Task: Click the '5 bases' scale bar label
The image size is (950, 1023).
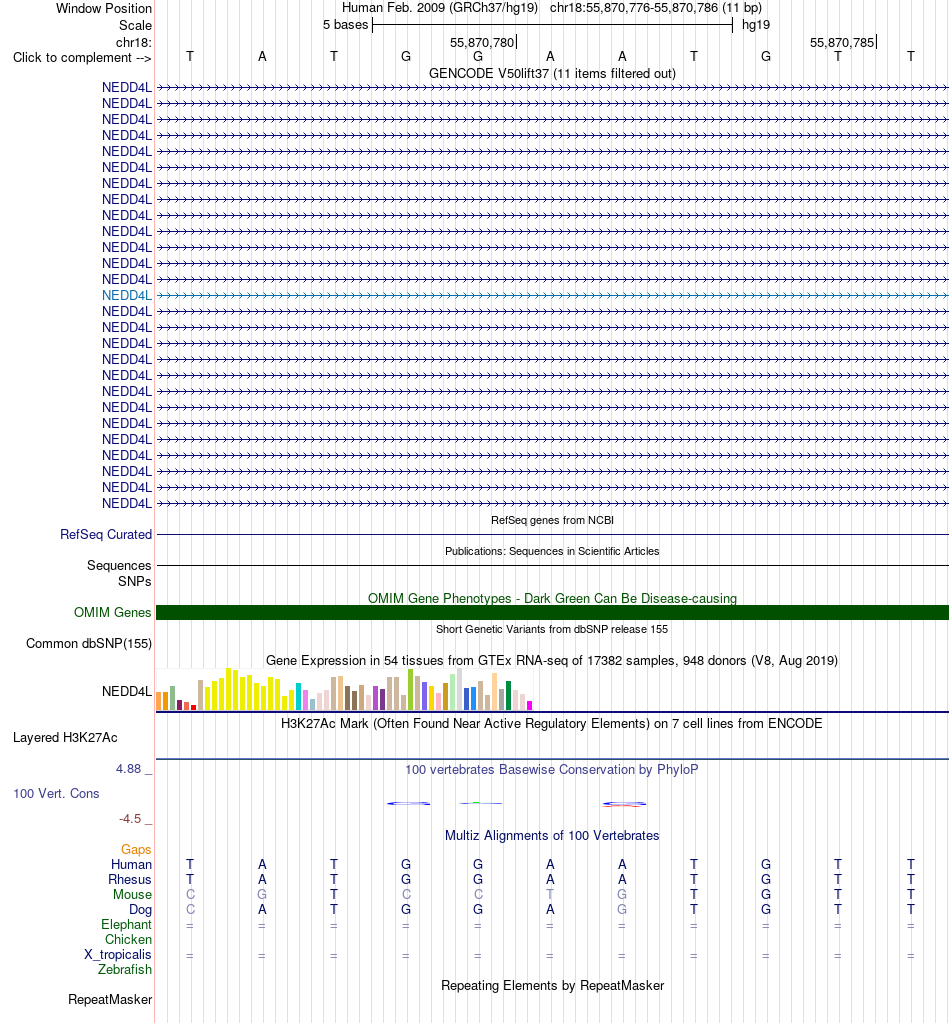Action: click(x=346, y=25)
